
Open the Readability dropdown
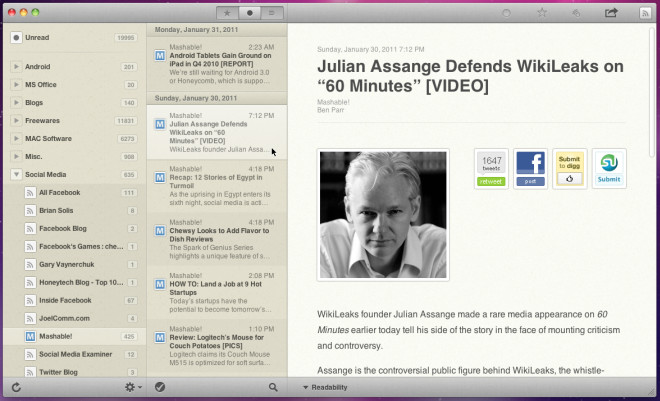click(x=325, y=387)
